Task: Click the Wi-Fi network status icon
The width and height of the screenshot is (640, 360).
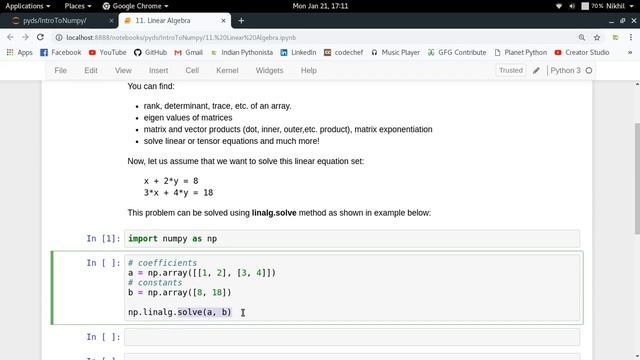Action: 559,6
